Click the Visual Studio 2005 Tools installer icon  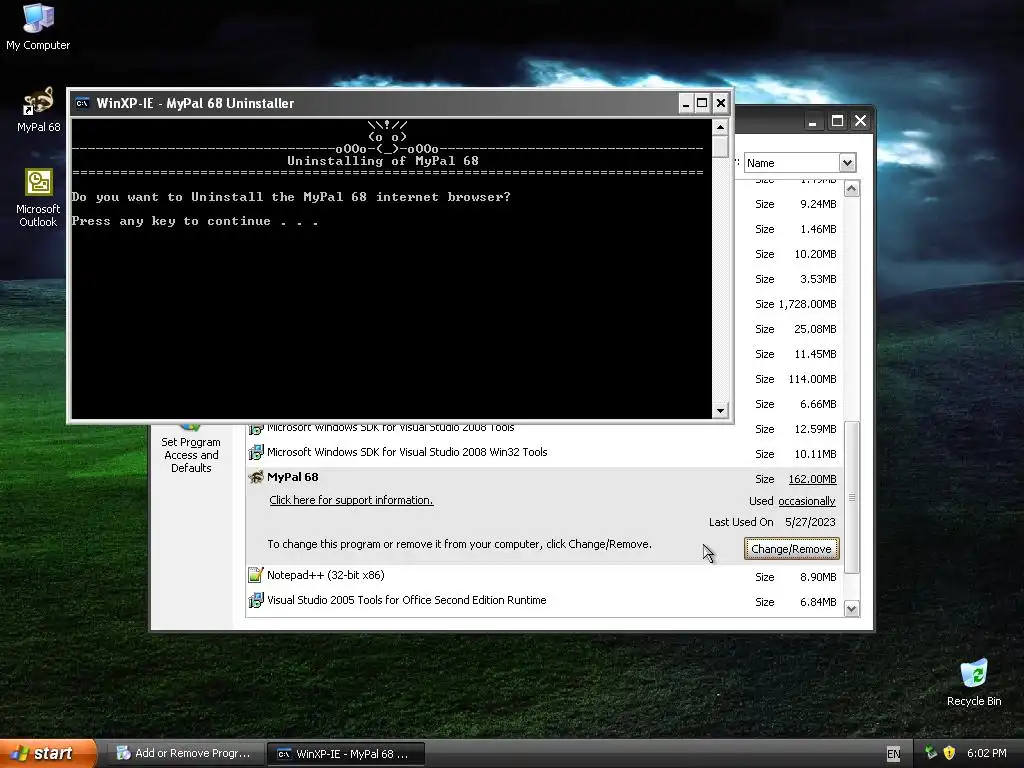[x=256, y=600]
